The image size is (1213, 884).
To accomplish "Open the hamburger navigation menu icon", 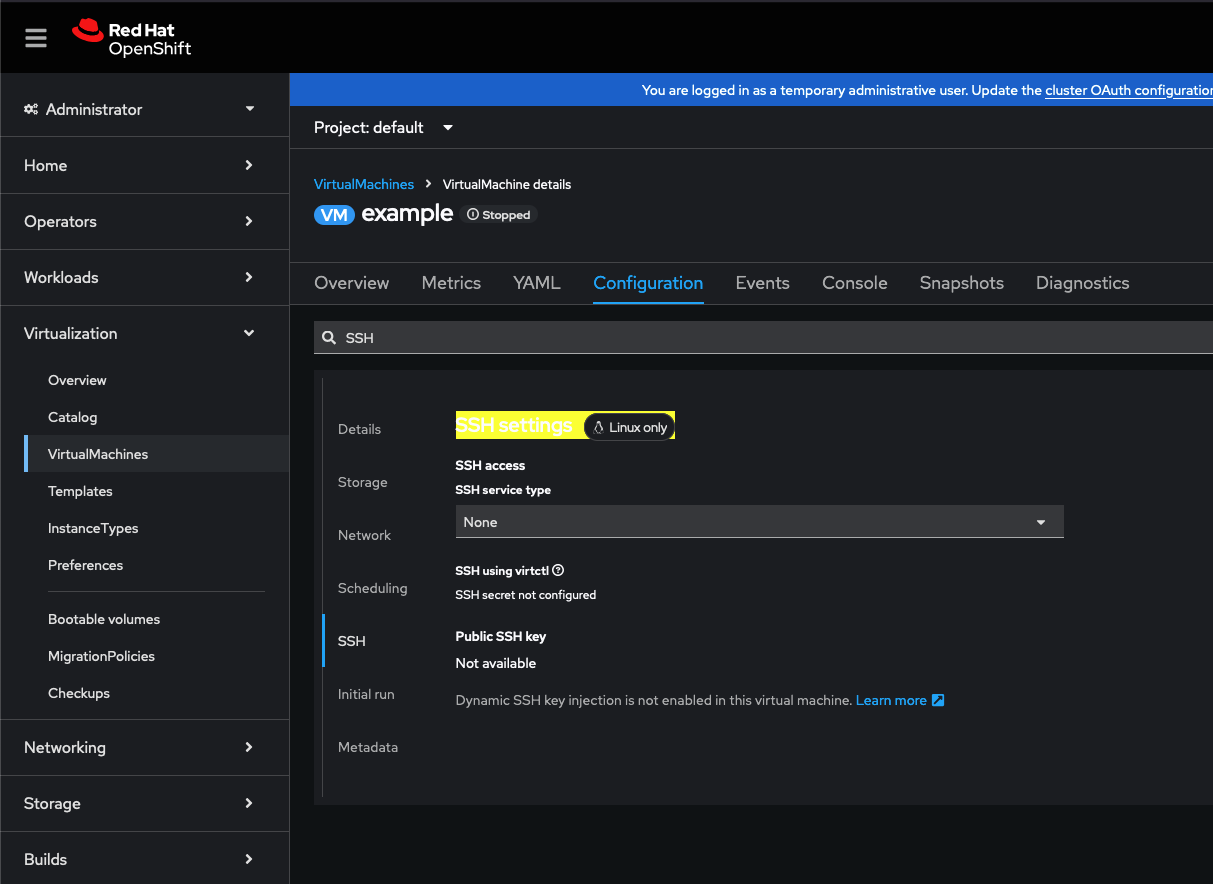I will 36,38.
